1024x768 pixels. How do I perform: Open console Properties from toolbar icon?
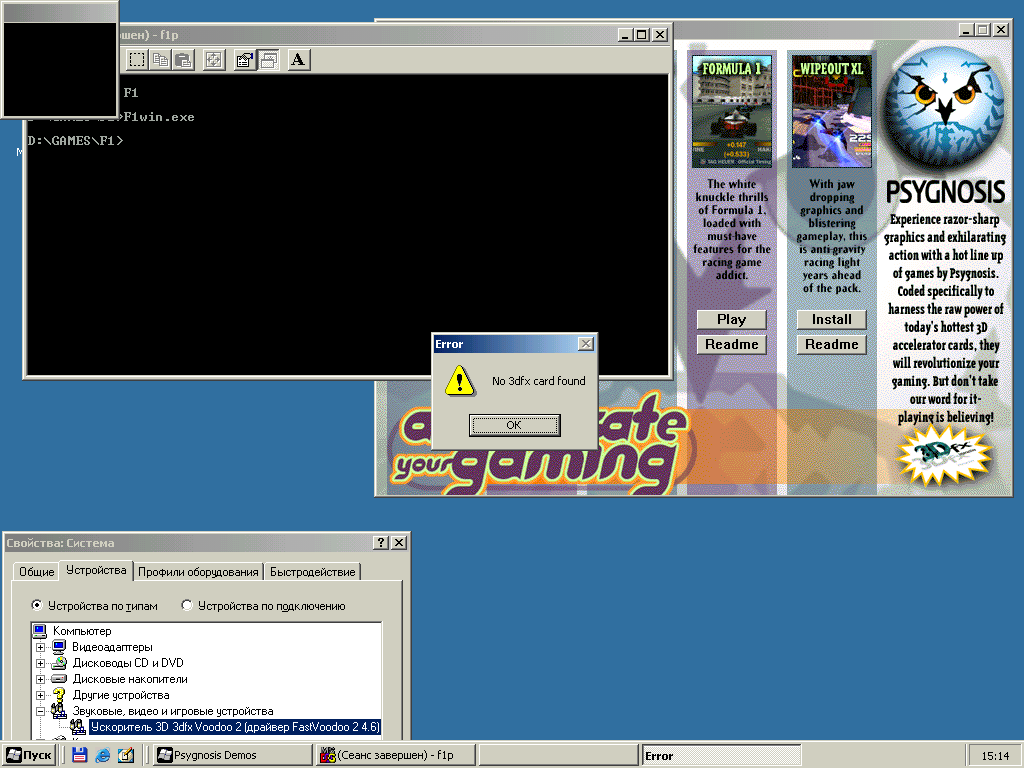[244, 60]
